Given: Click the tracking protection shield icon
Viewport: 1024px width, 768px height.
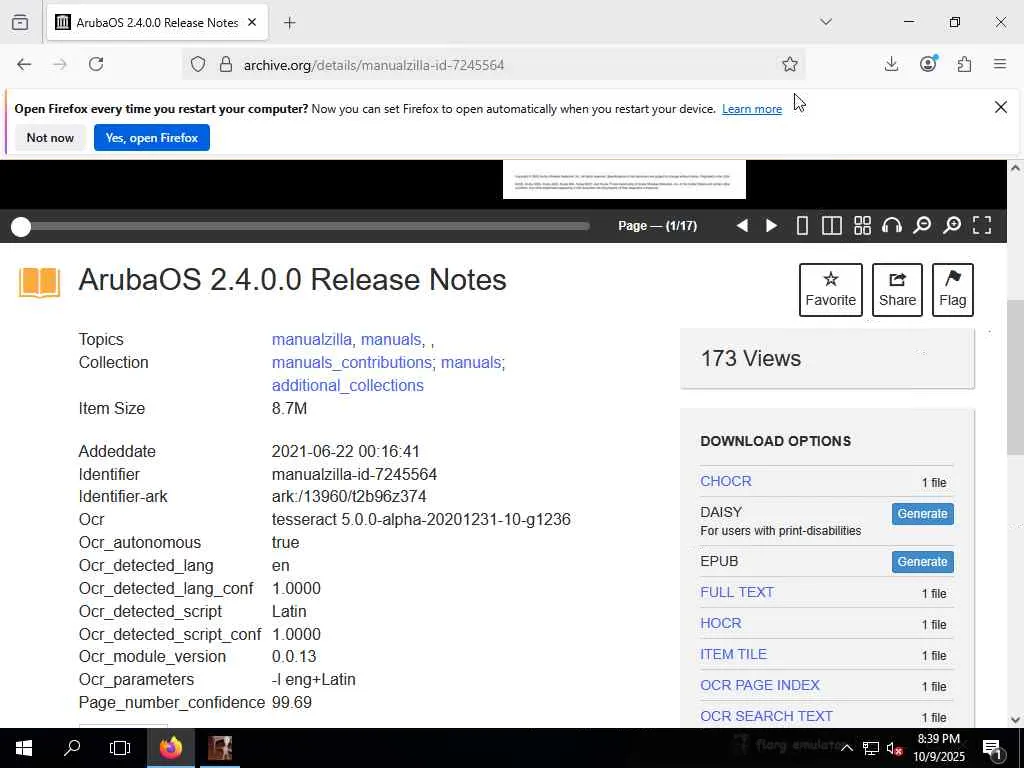Looking at the screenshot, I should (x=198, y=64).
